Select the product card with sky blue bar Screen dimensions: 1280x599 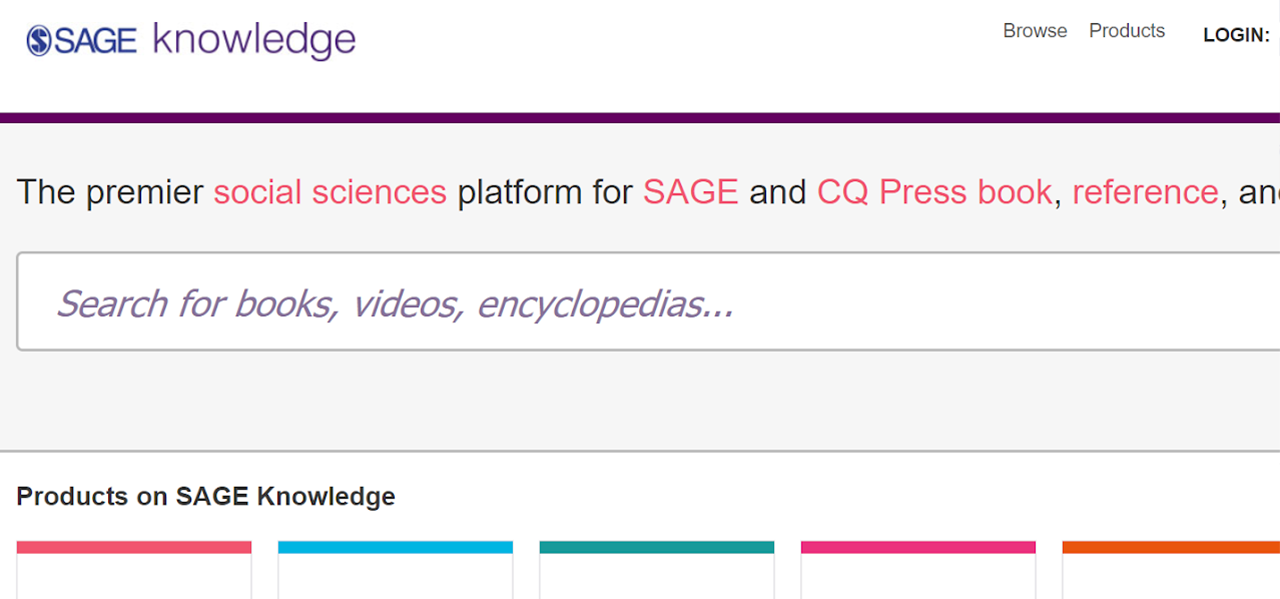coord(395,570)
